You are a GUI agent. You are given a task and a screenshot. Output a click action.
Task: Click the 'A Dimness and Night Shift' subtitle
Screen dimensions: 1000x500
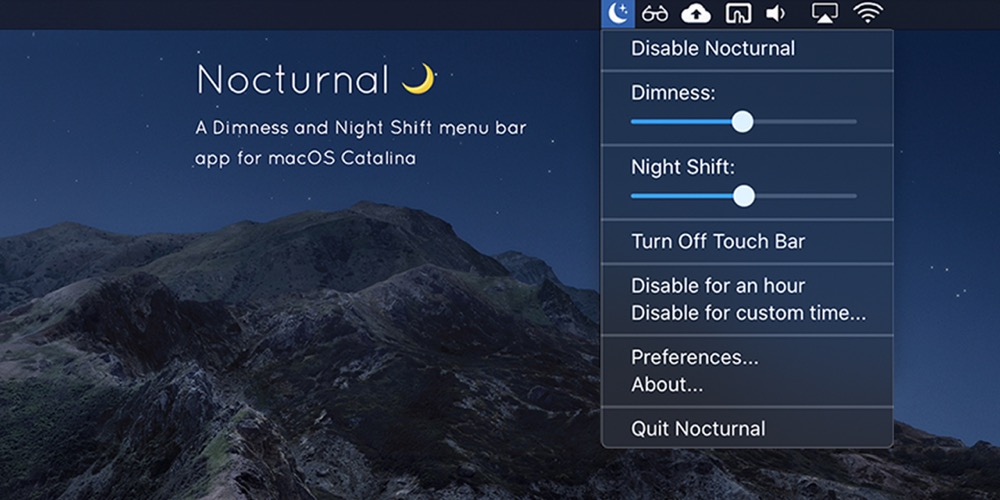pos(360,128)
